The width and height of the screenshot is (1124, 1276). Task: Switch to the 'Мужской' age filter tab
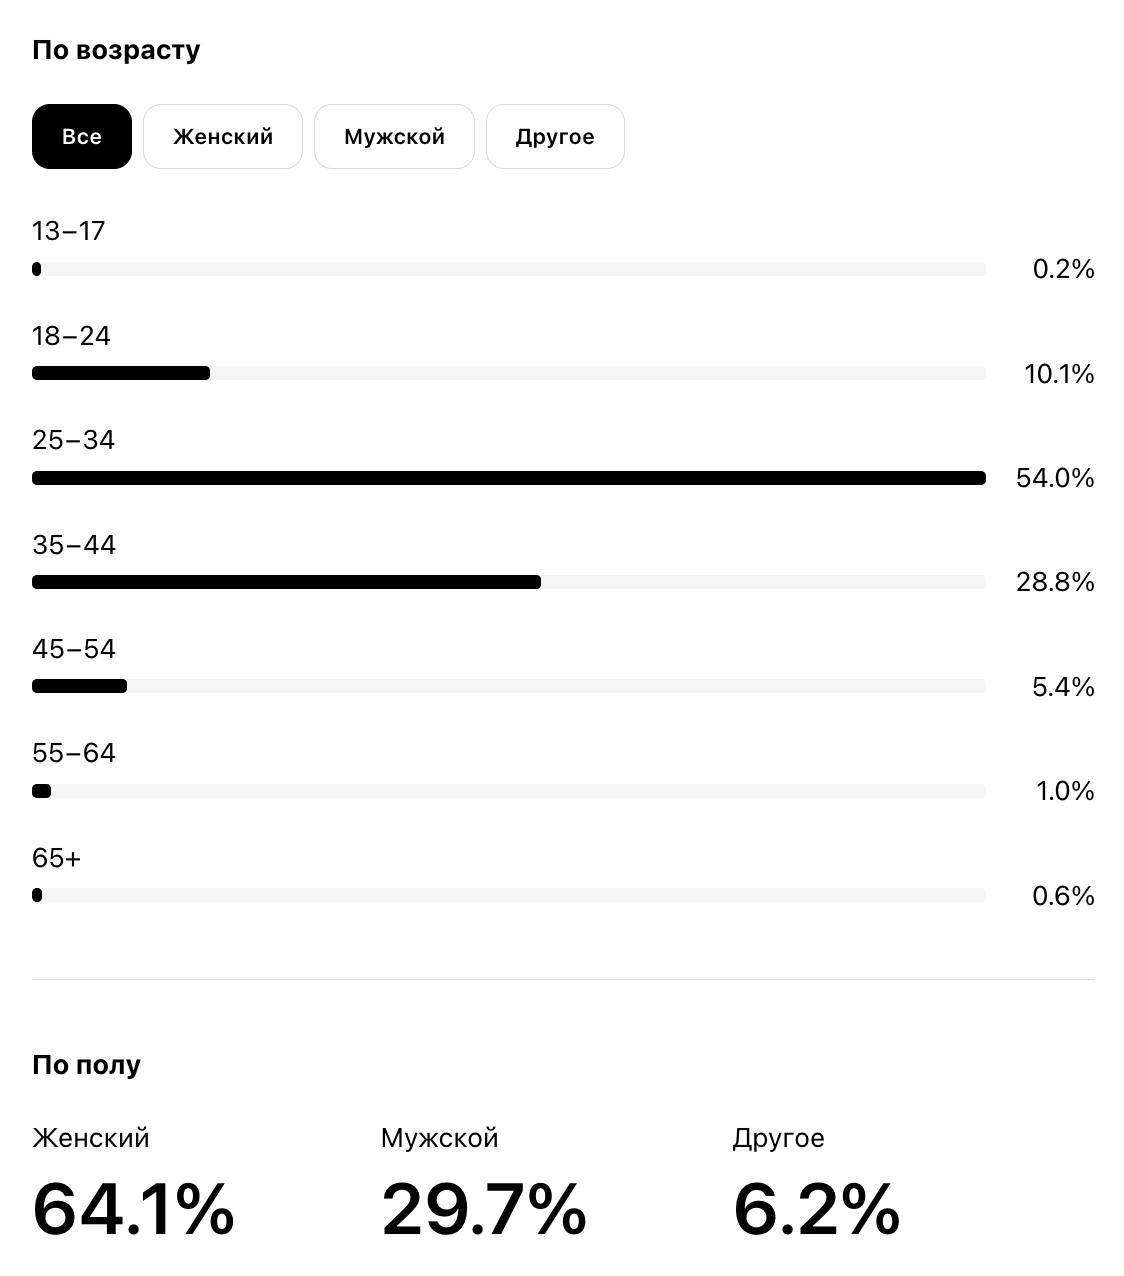point(394,137)
